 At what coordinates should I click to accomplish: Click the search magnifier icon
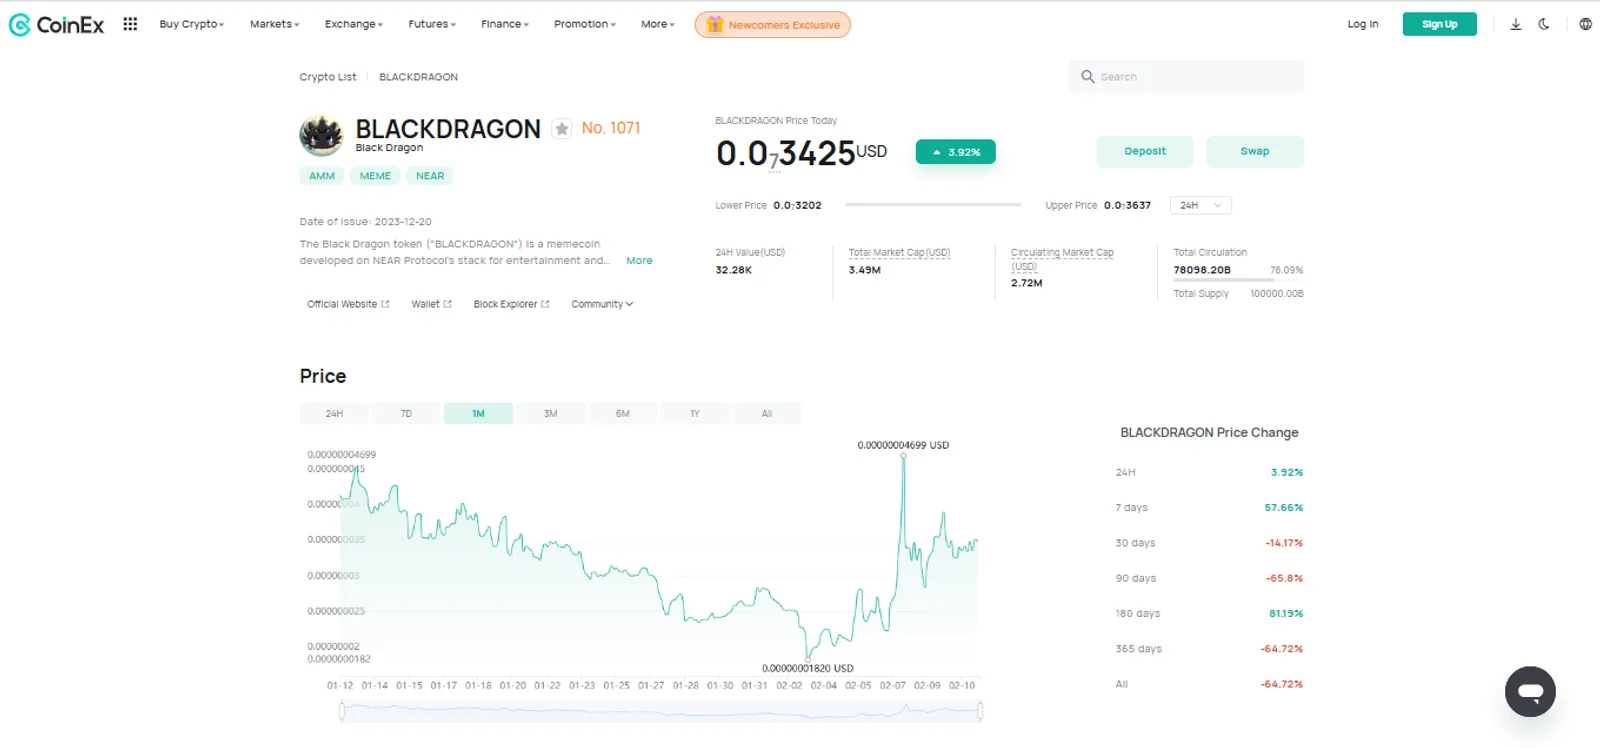1088,76
